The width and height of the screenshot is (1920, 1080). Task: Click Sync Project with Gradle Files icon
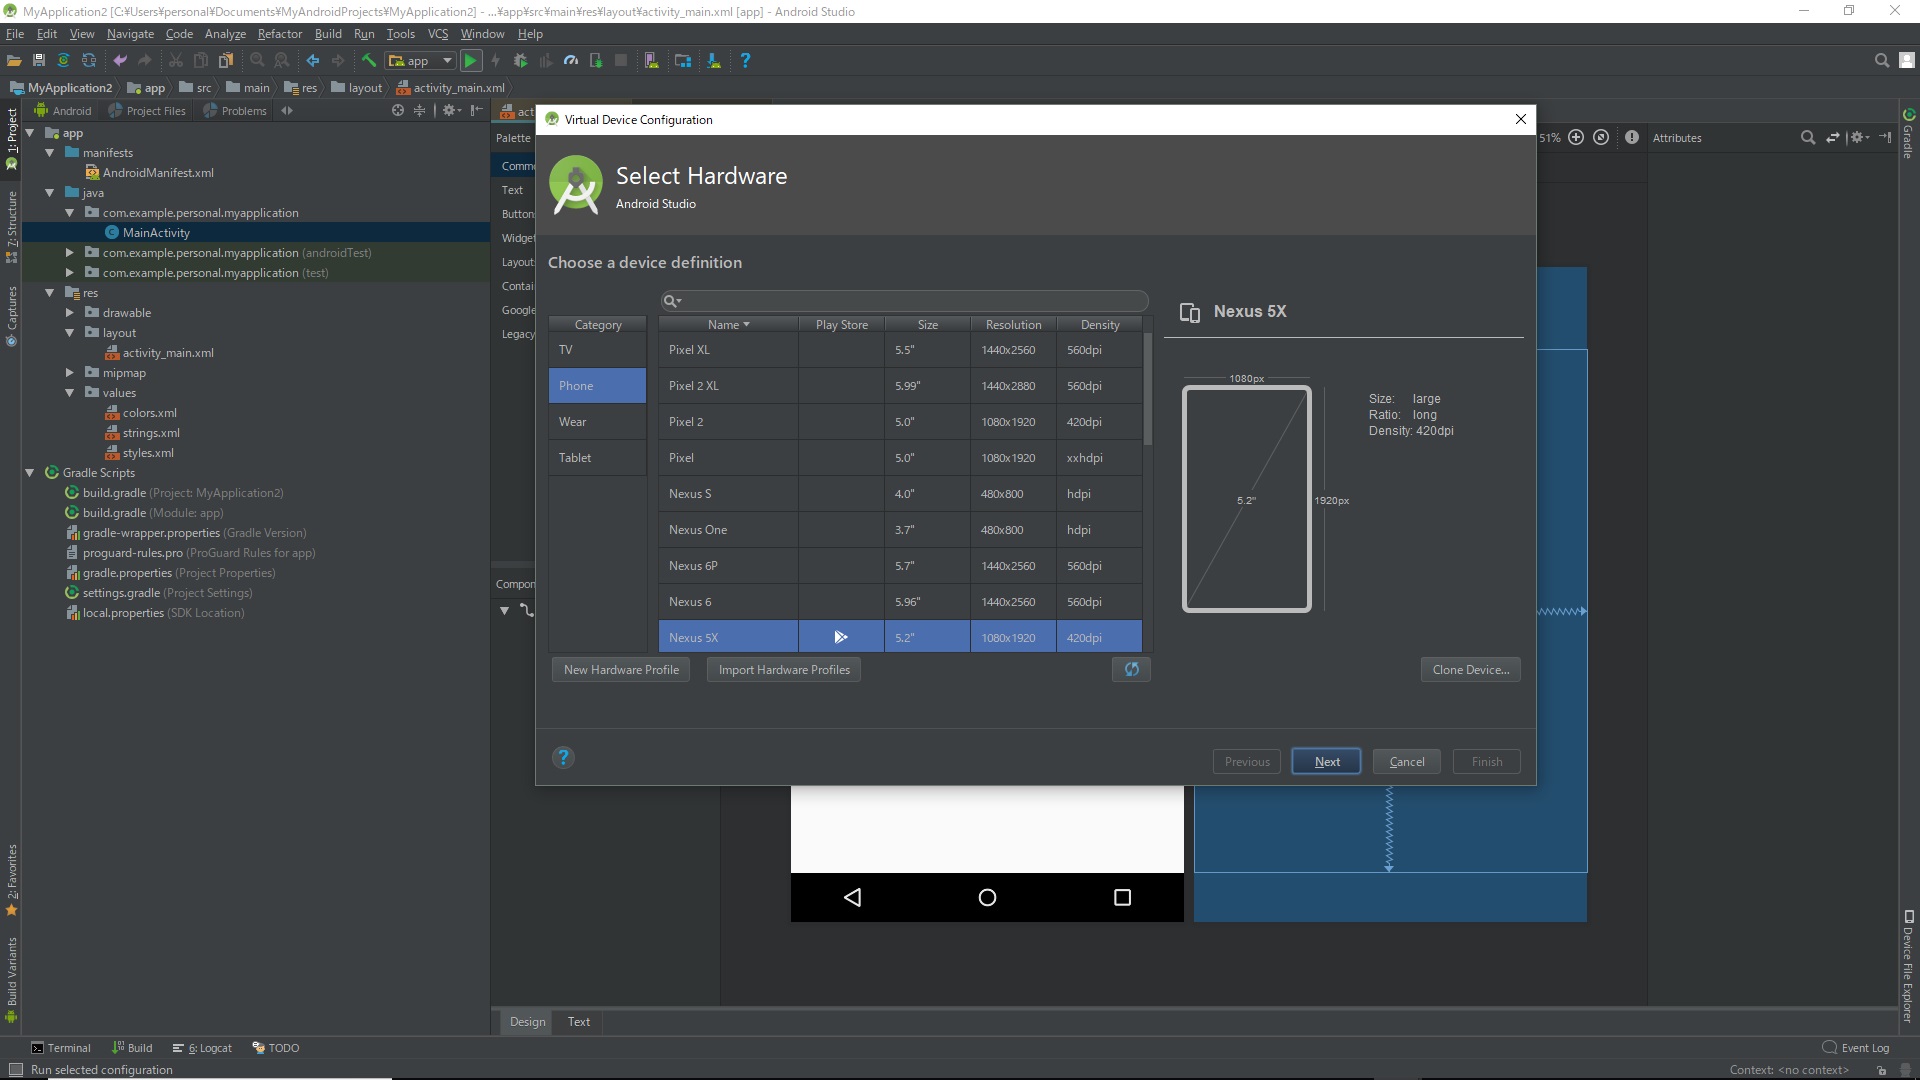tap(64, 61)
